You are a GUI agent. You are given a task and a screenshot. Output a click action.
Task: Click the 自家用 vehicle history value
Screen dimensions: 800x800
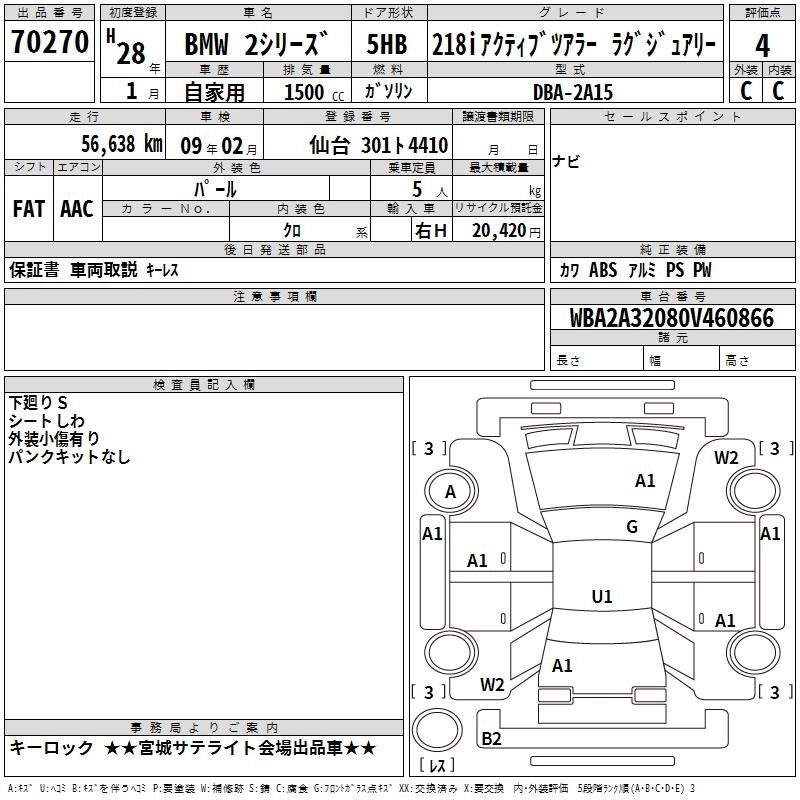pyautogui.click(x=214, y=92)
